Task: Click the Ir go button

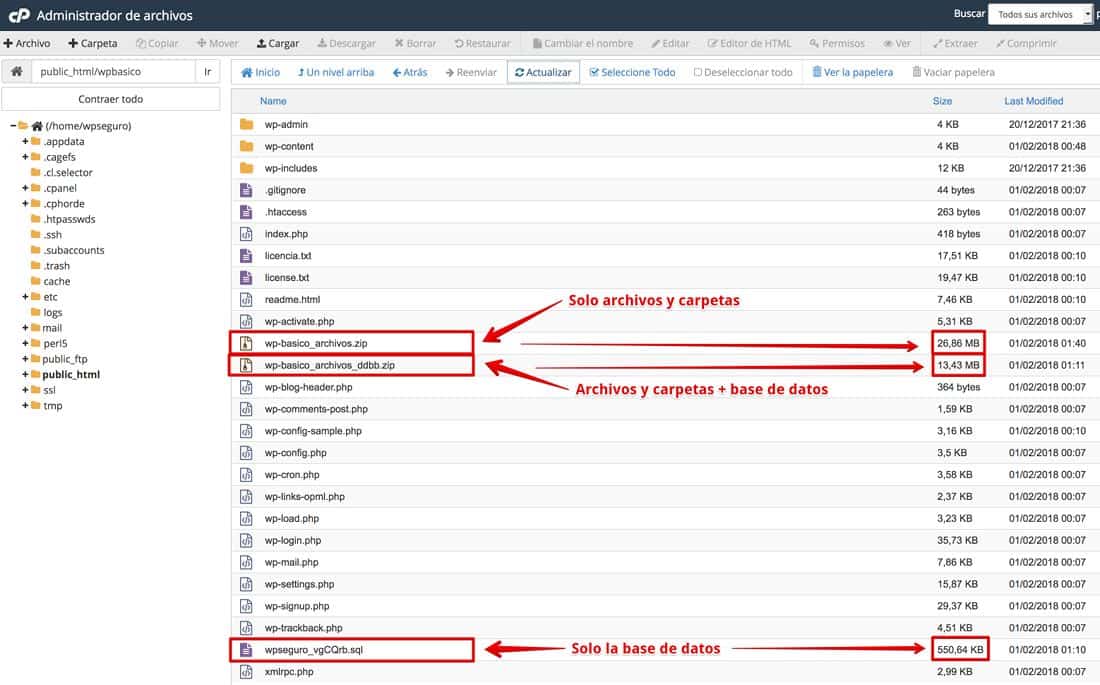Action: (x=208, y=72)
